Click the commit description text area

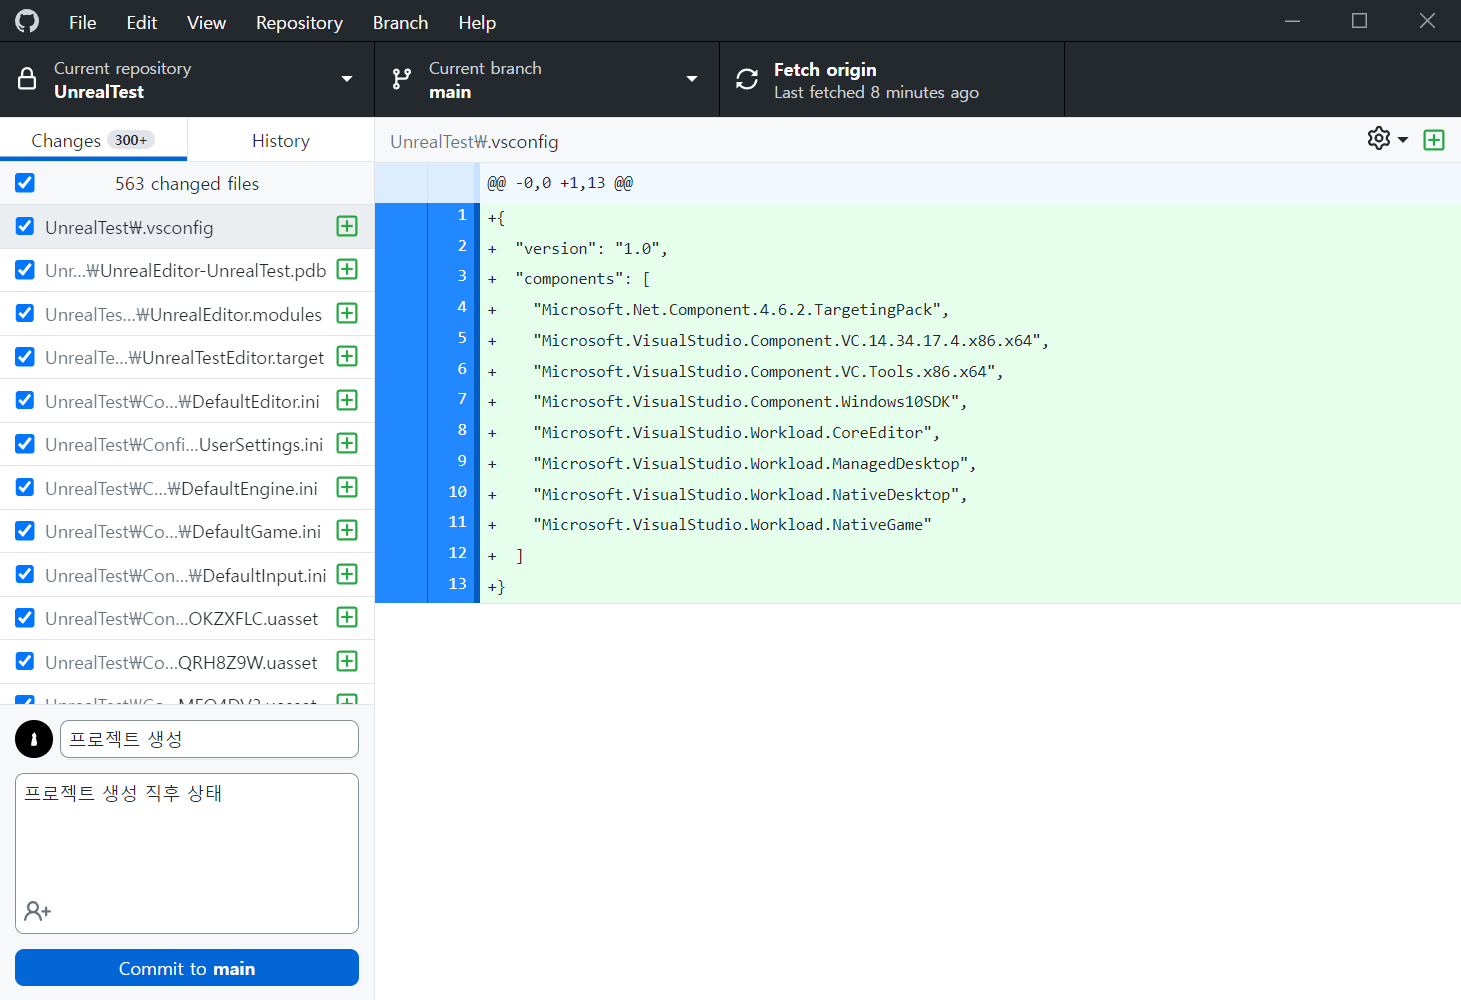[x=187, y=853]
